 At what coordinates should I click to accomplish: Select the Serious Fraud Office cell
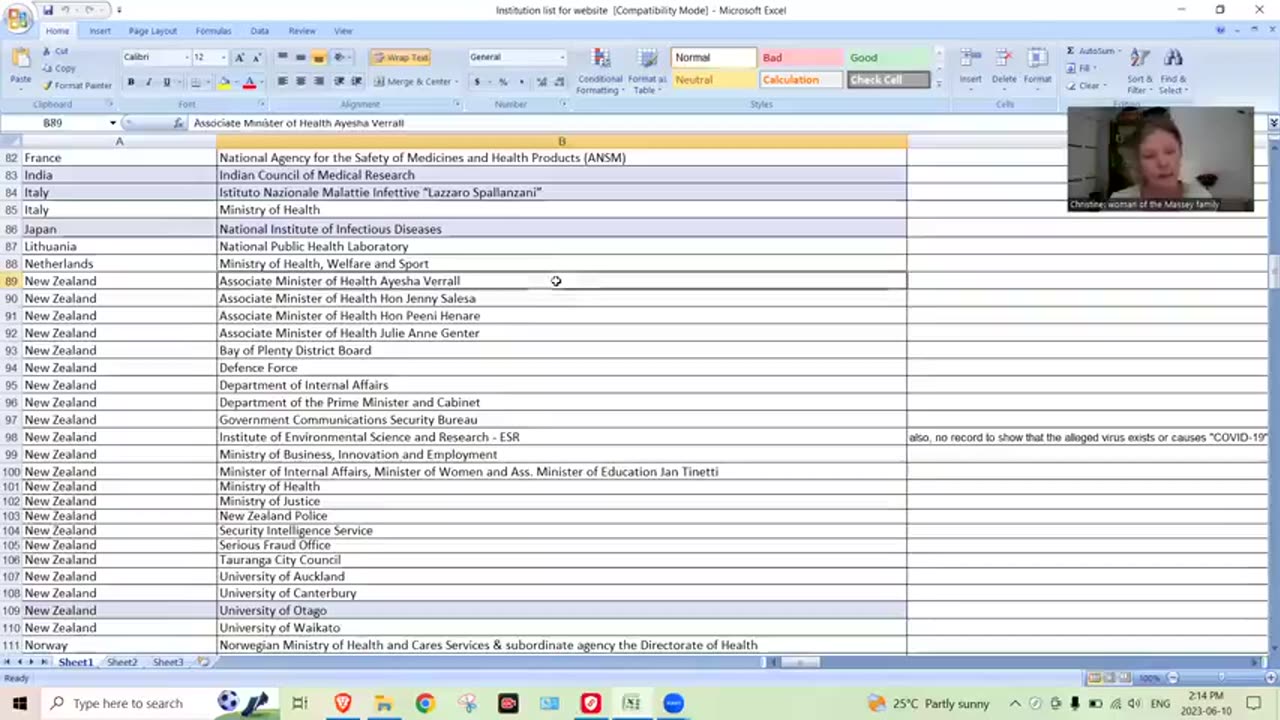click(562, 545)
